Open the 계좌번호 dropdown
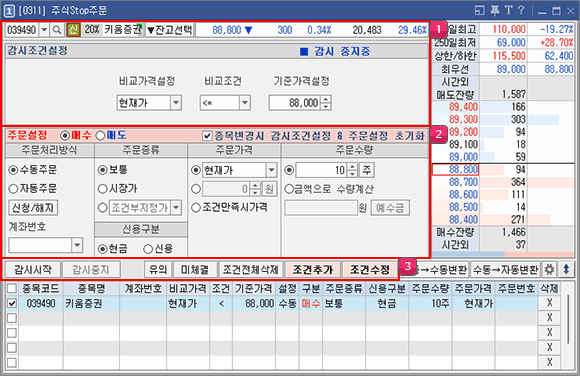Image resolution: width=580 pixels, height=376 pixels. click(77, 245)
